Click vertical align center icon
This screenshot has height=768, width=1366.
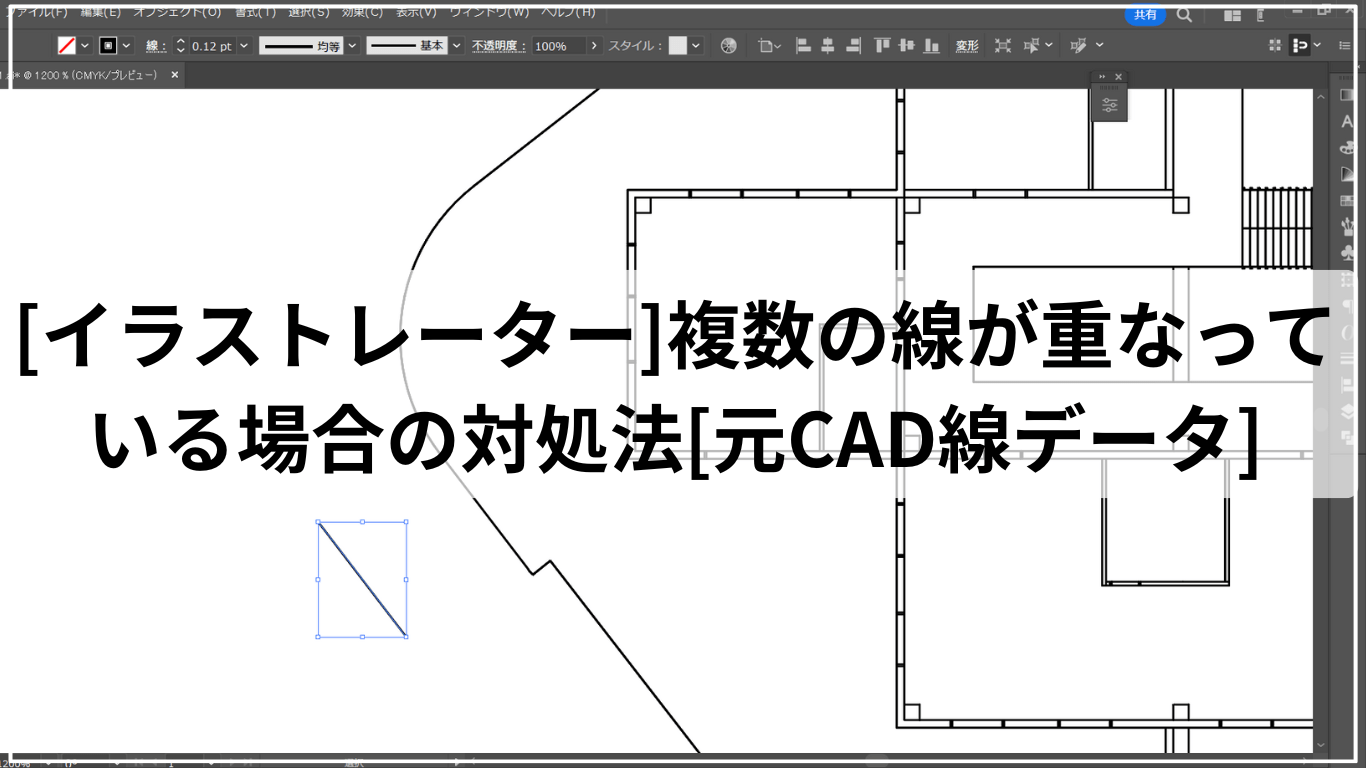pos(907,45)
